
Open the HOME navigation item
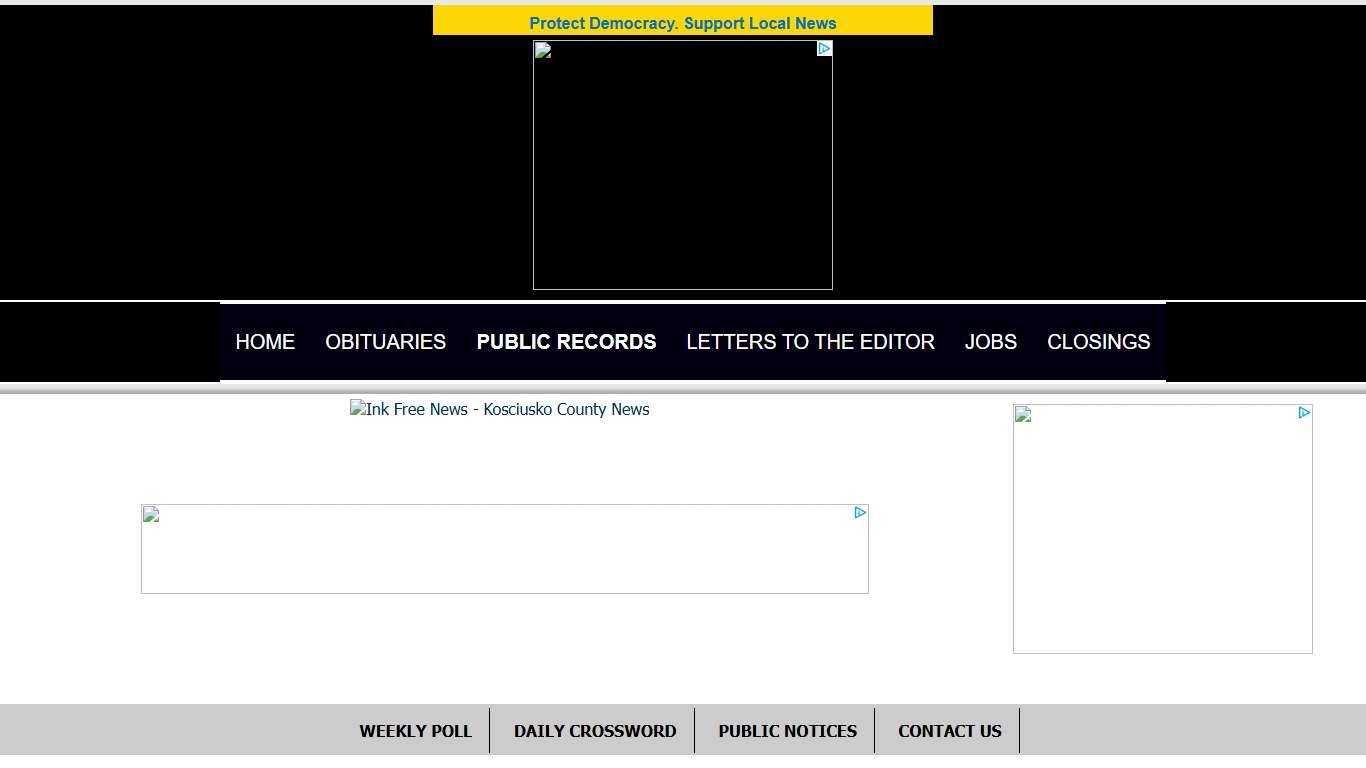click(x=265, y=341)
